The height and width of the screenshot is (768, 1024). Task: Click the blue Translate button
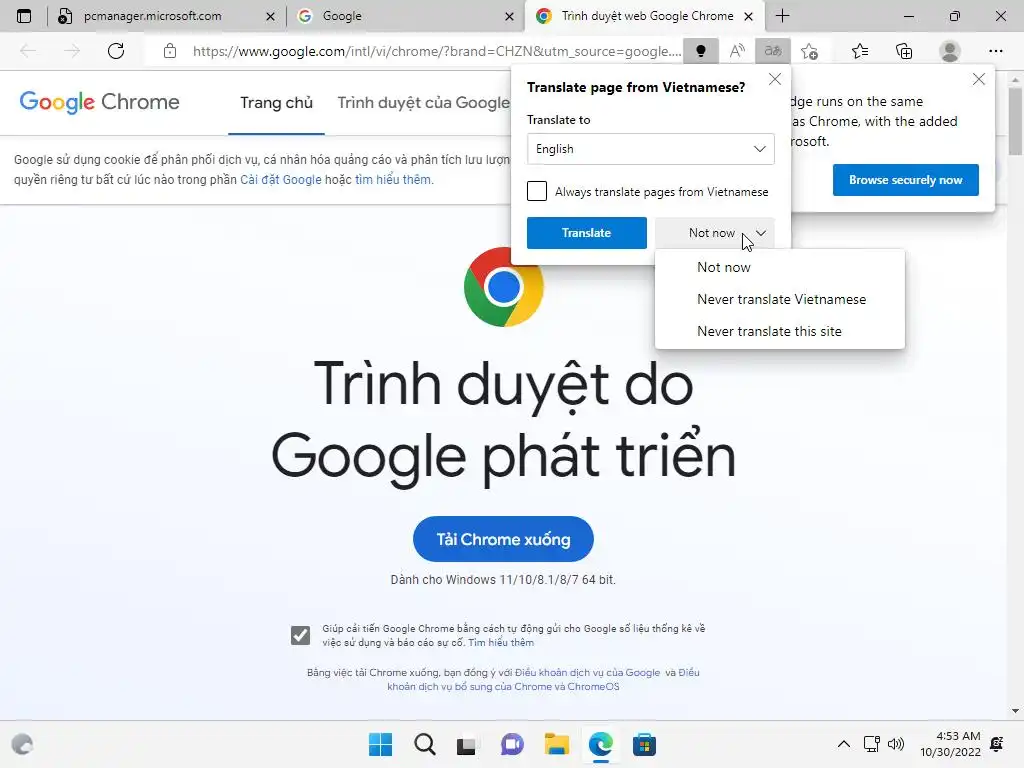(586, 233)
